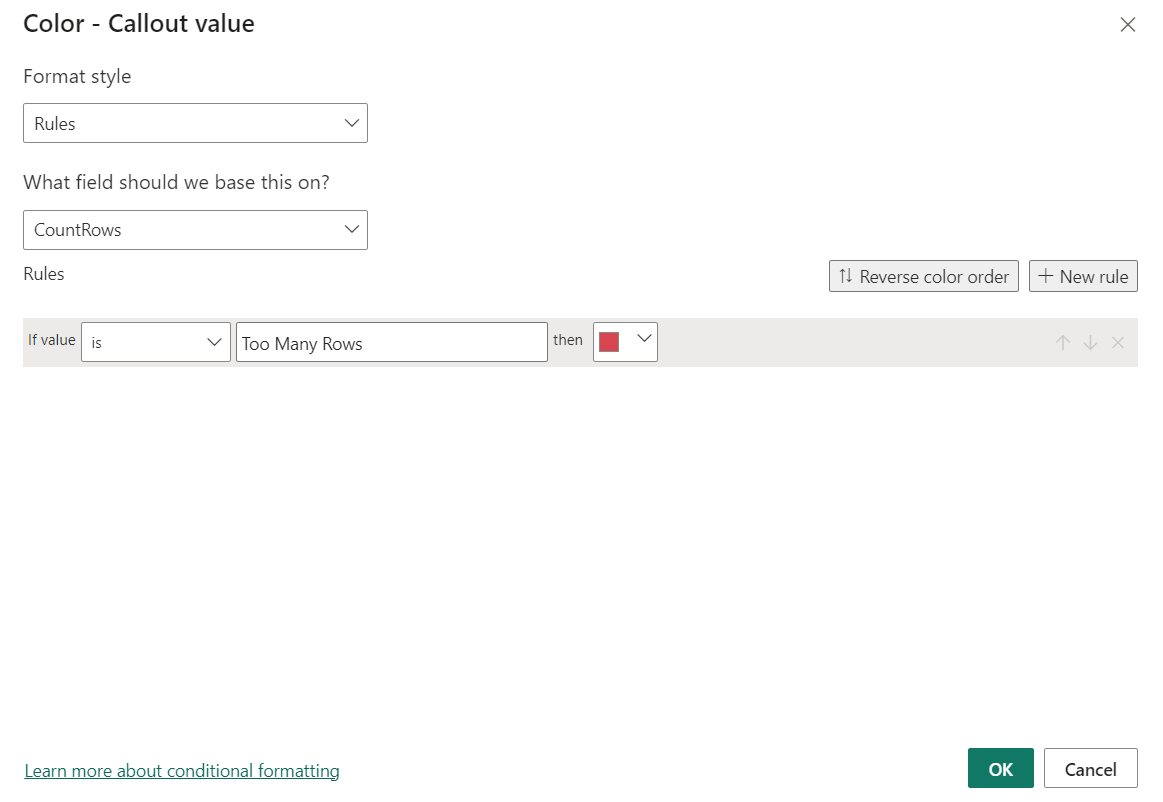The image size is (1163, 802).
Task: Open the 'is' condition operator dropdown
Action: [x=156, y=342]
